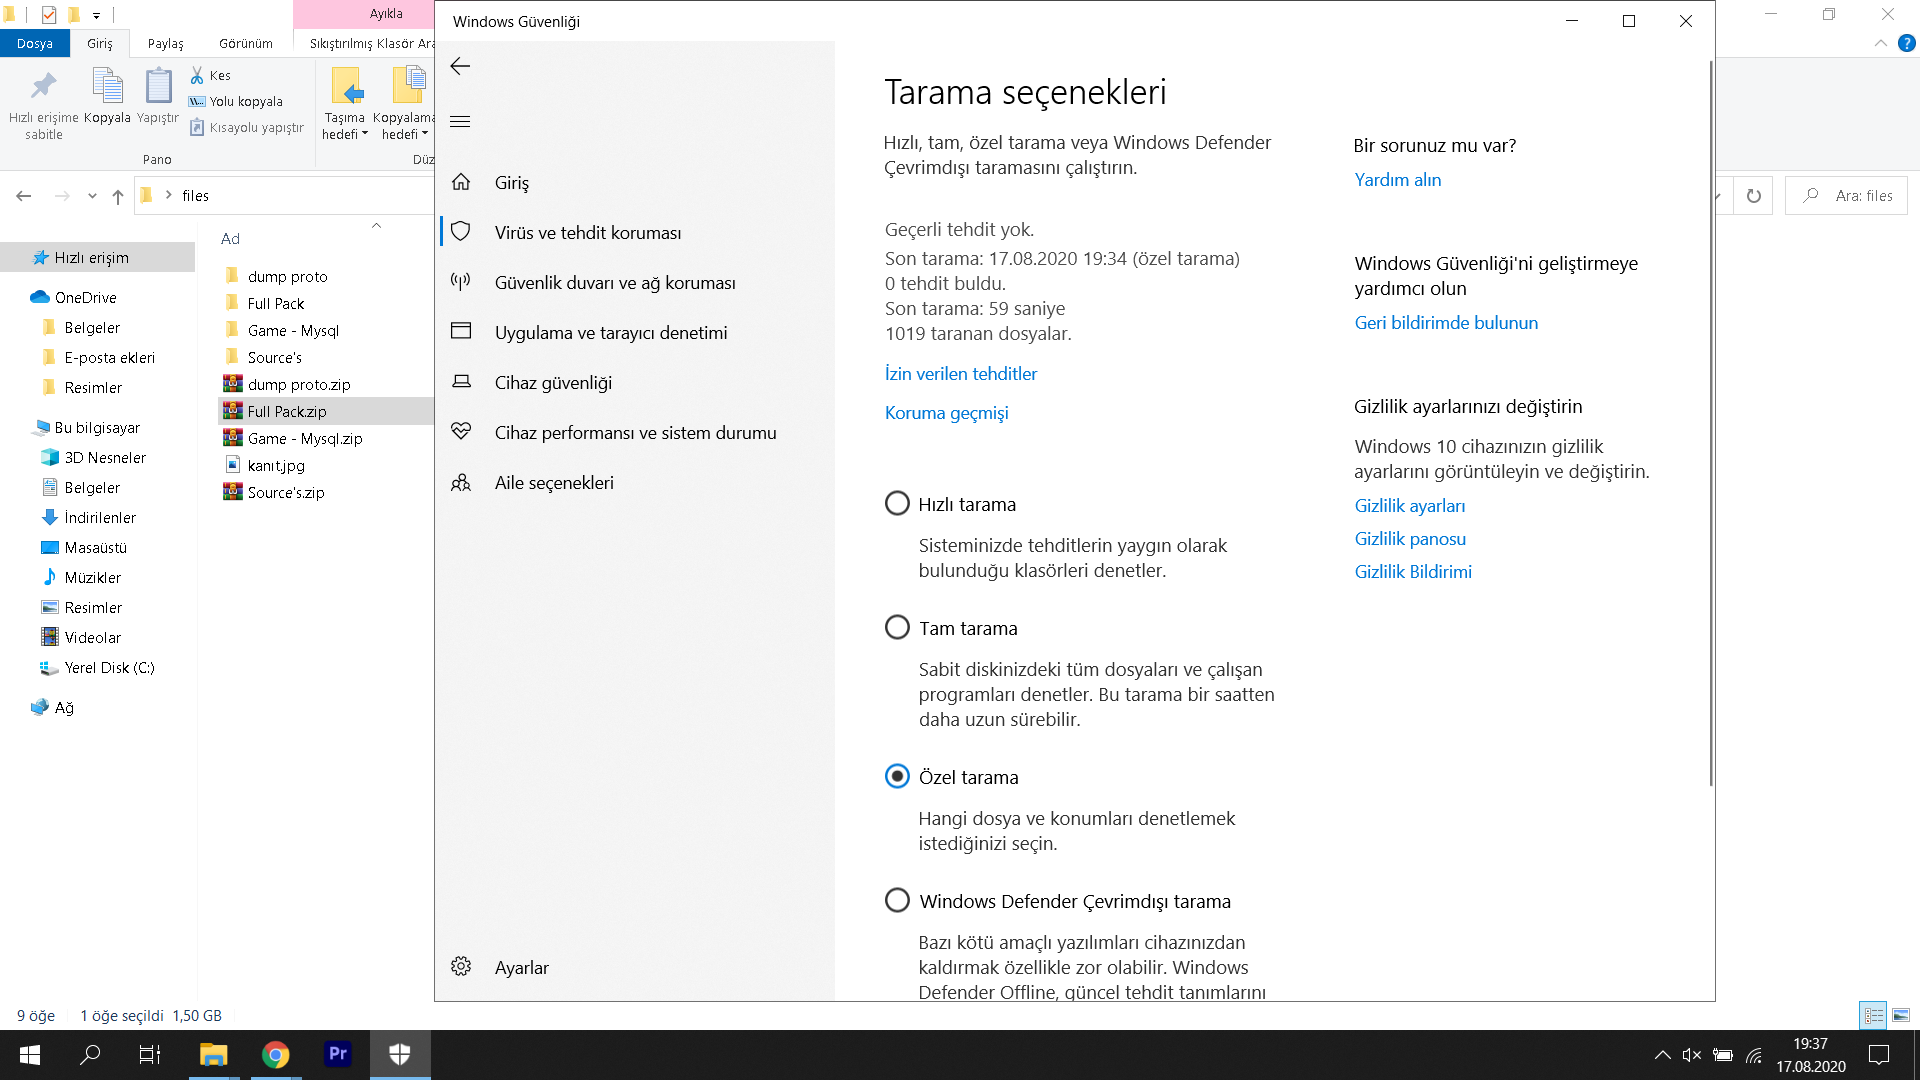
Task: Select Özel tarama radio option
Action: point(897,776)
